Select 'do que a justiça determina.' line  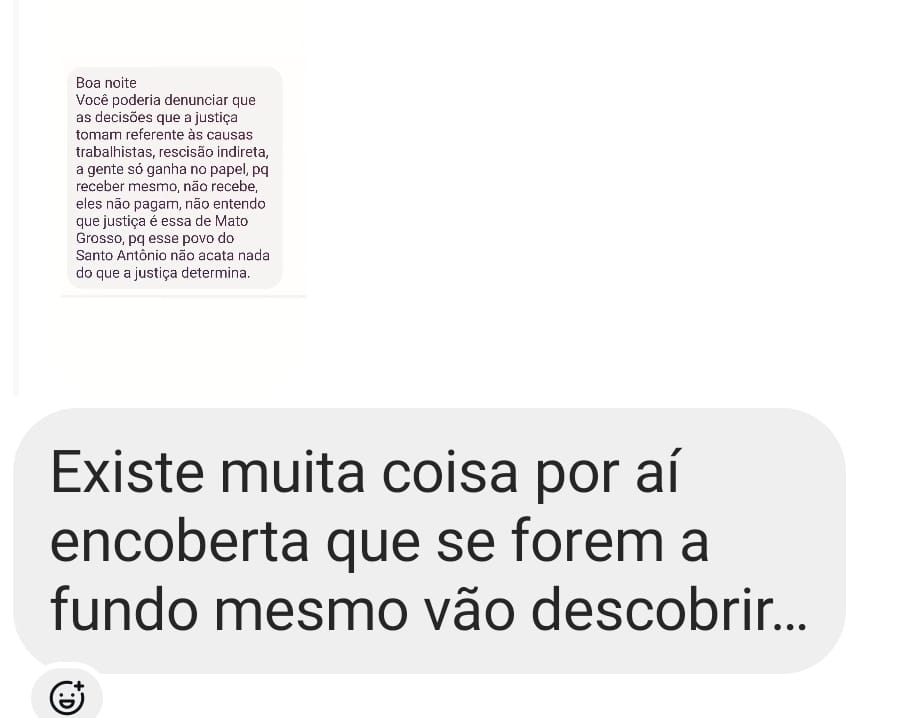163,273
